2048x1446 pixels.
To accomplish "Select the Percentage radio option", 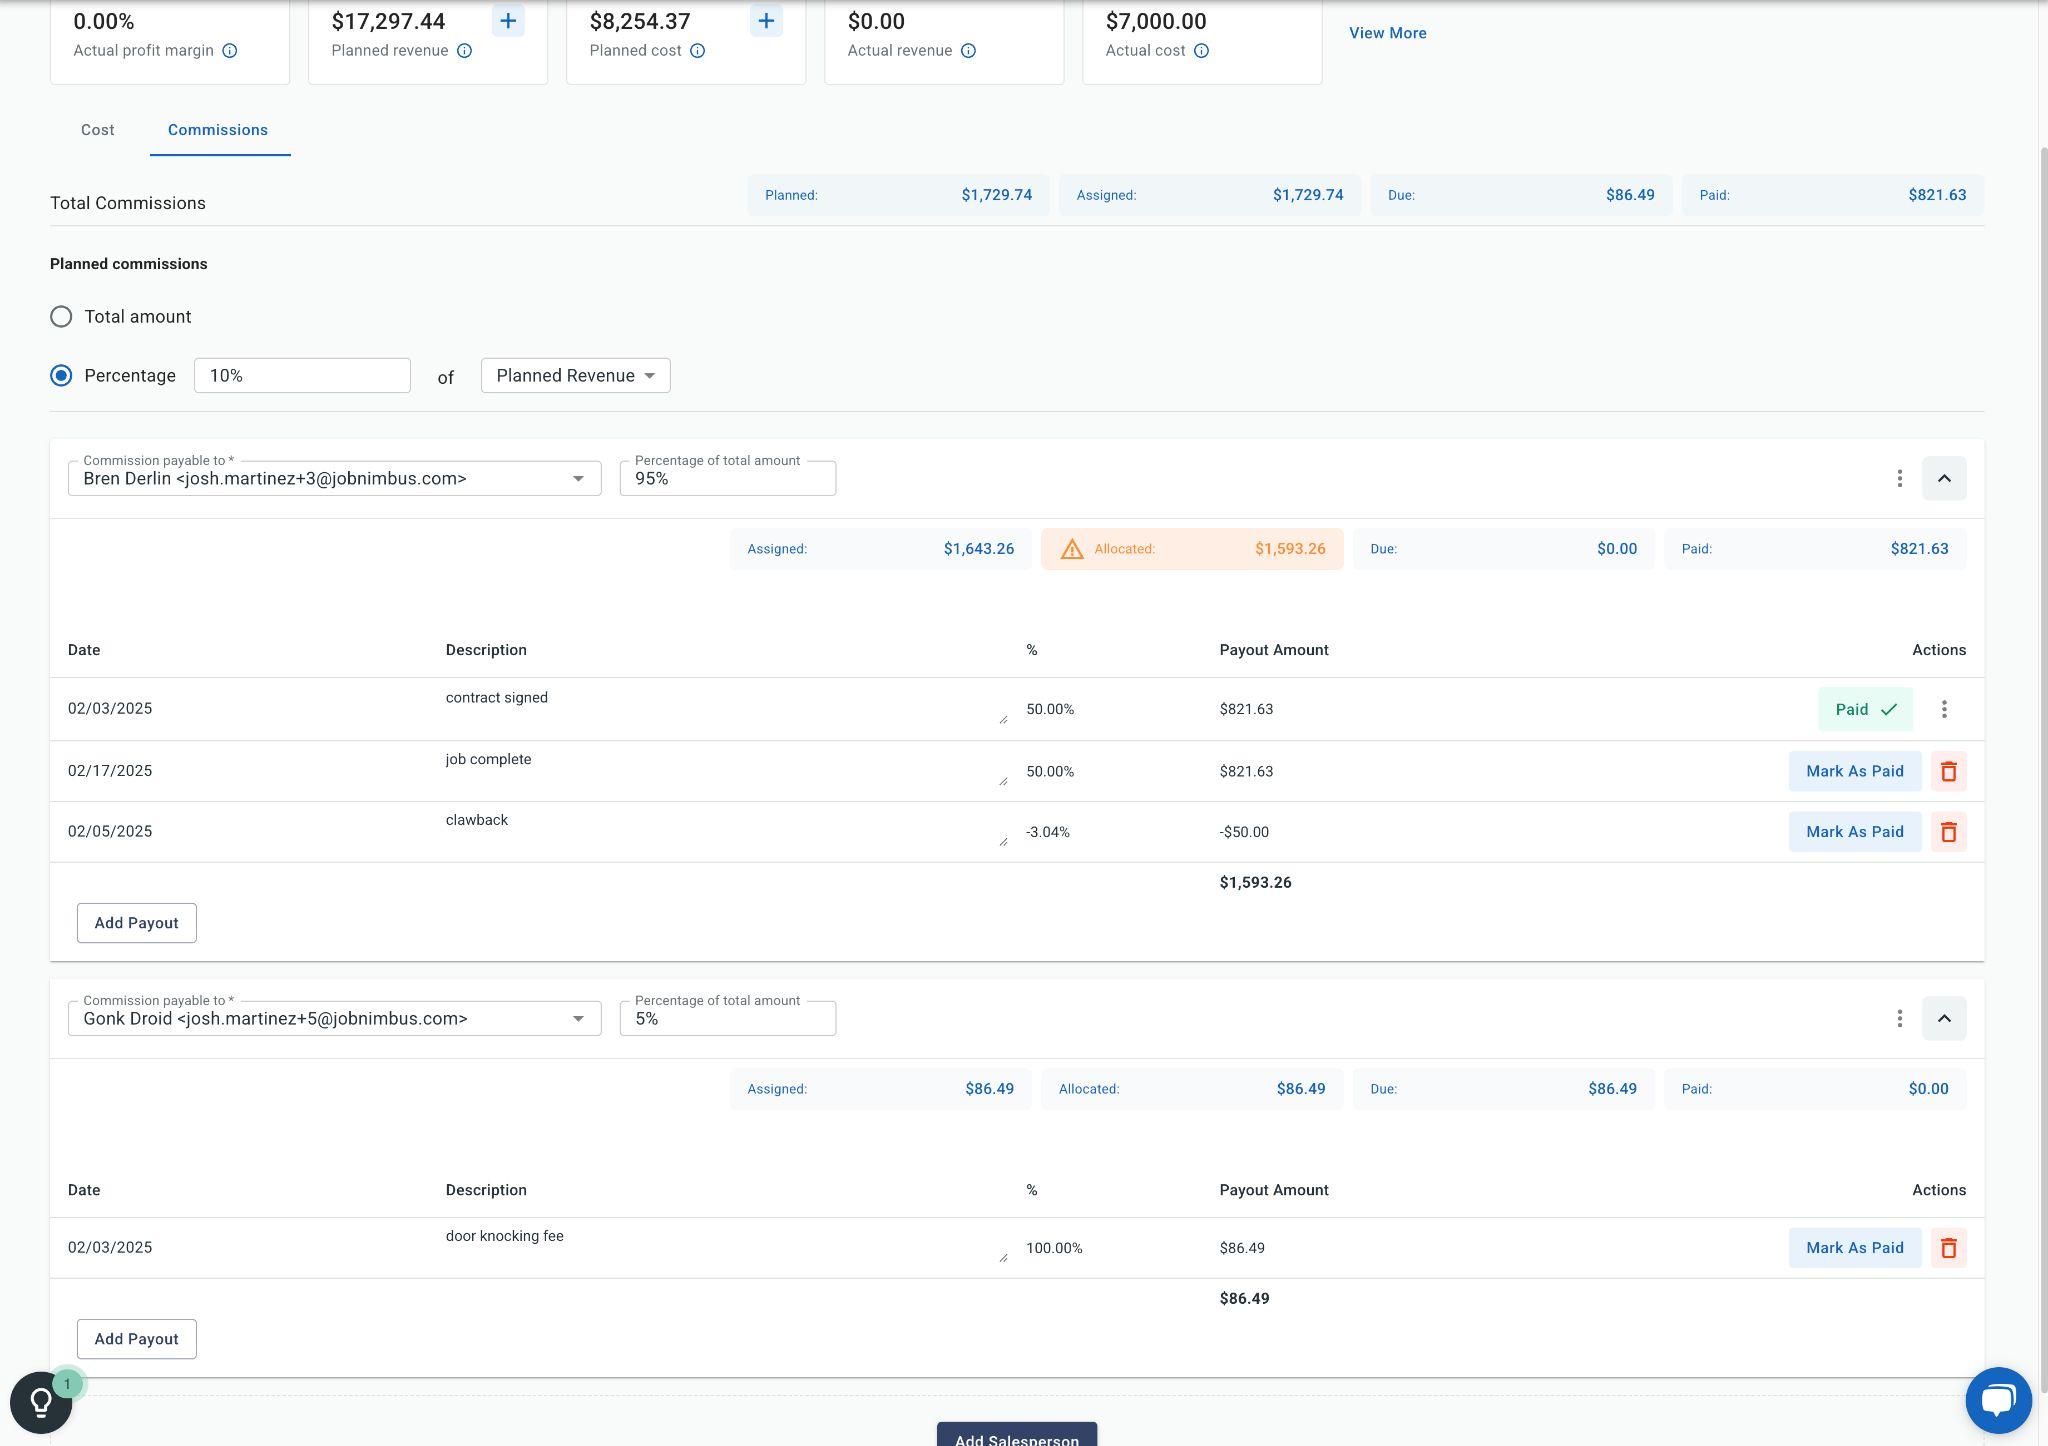I will pyautogui.click(x=61, y=376).
